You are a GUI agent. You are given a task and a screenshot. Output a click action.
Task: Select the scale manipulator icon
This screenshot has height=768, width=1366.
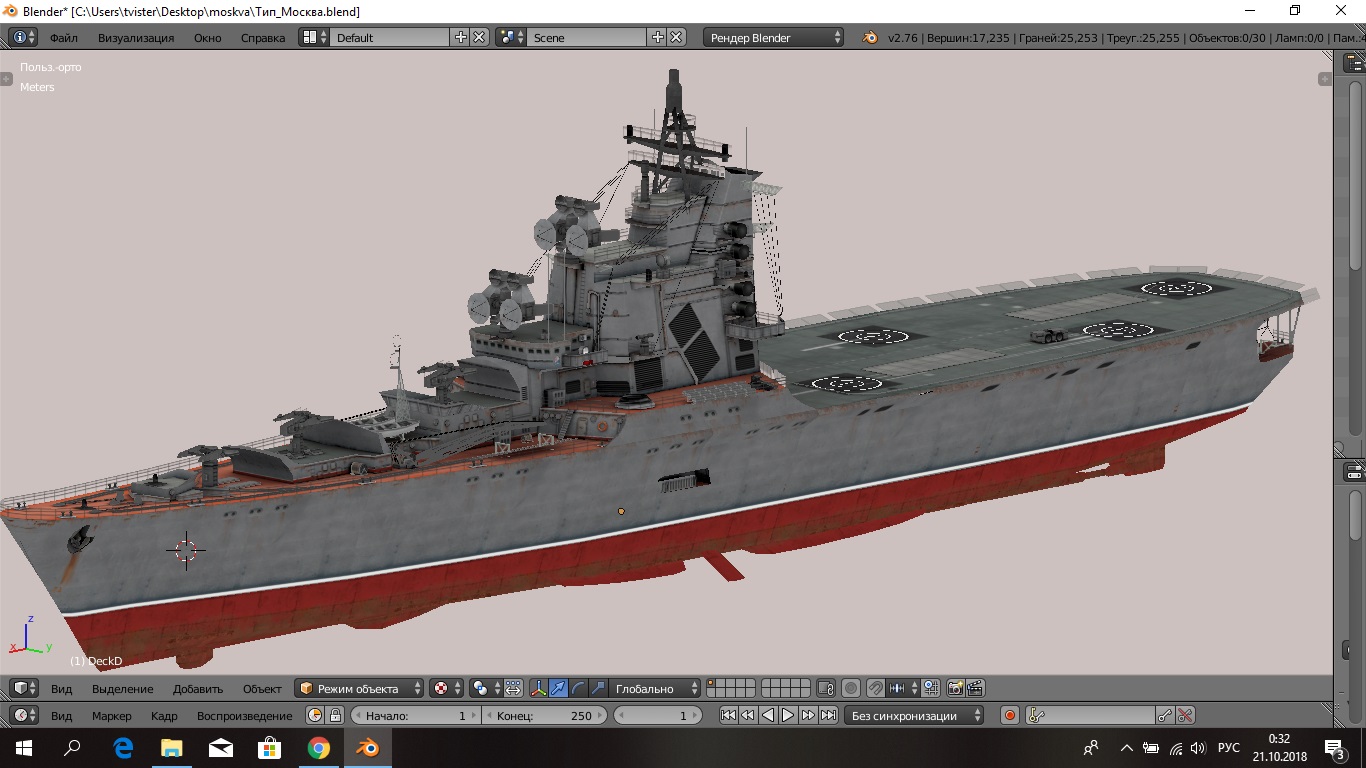click(x=599, y=689)
